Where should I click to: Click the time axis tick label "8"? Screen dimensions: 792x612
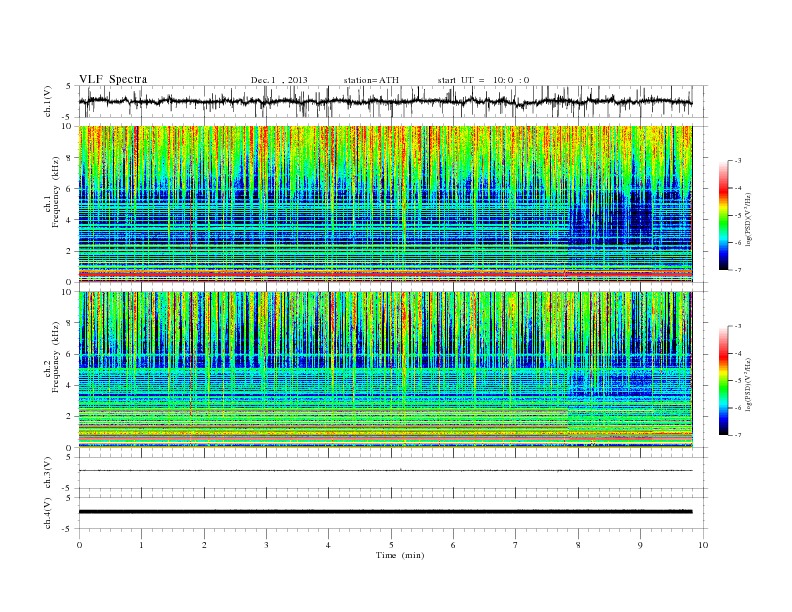(578, 545)
